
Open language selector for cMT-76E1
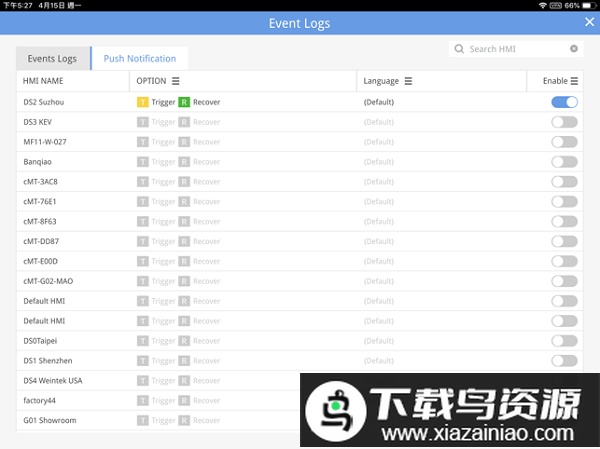click(x=379, y=202)
